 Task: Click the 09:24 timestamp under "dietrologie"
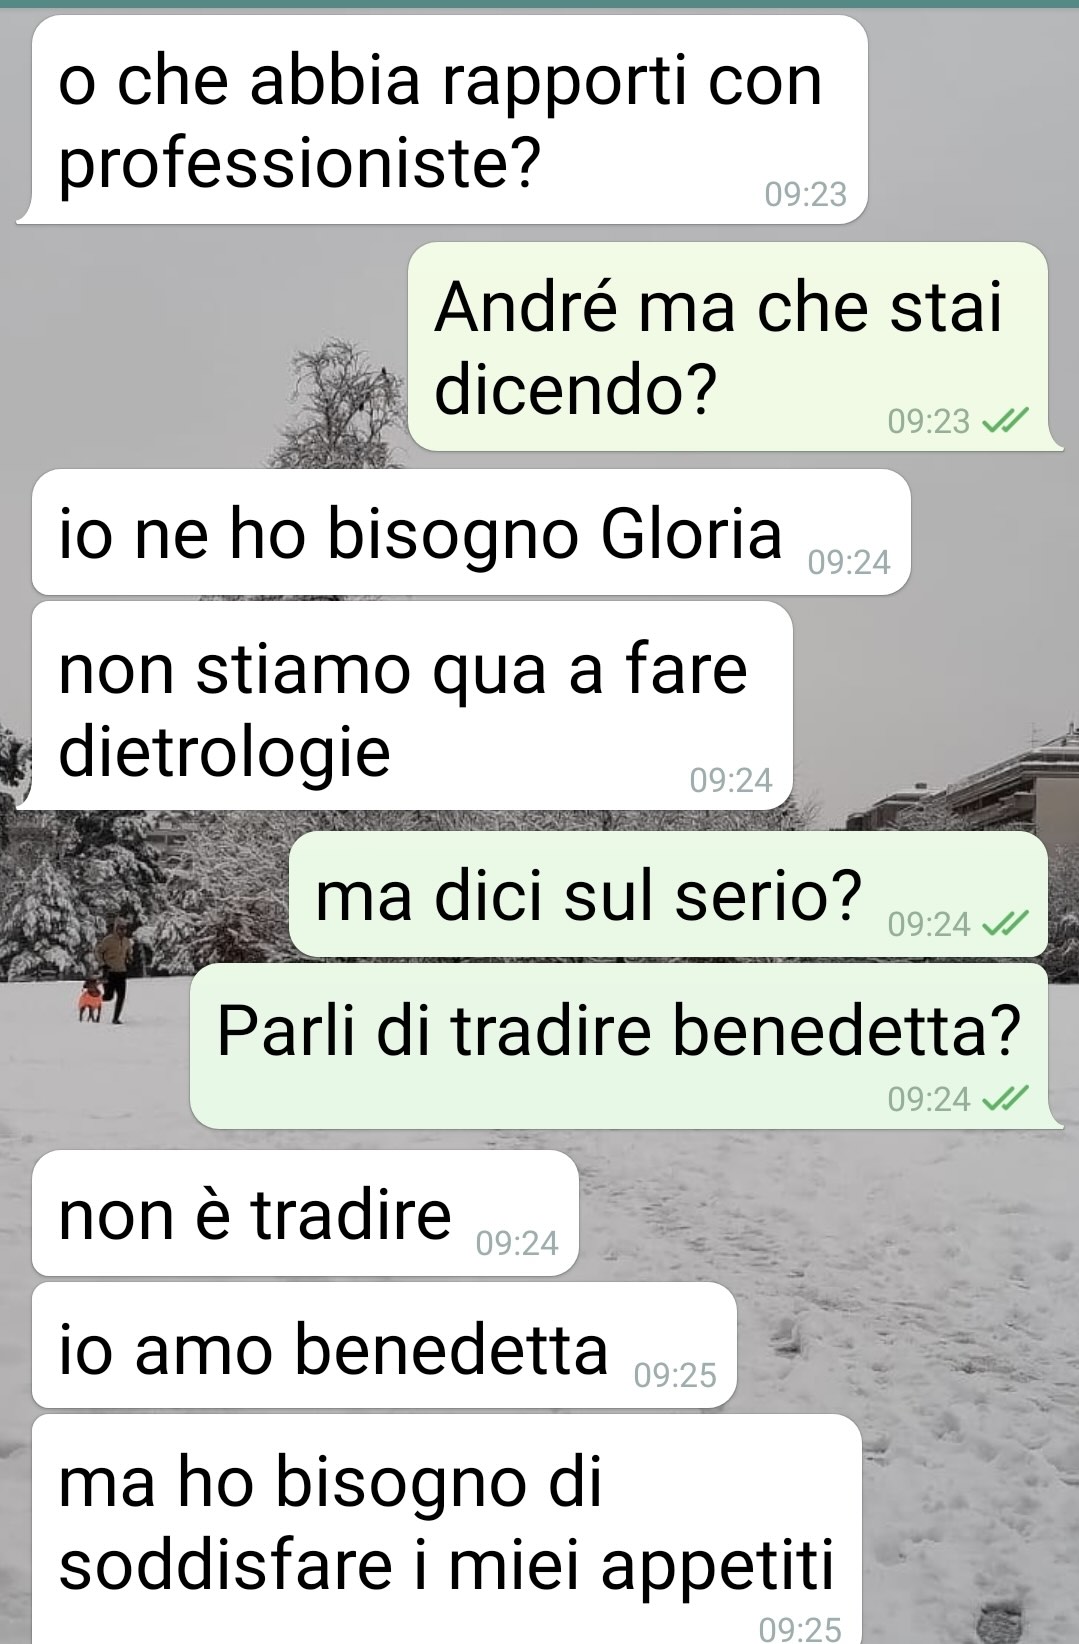click(731, 780)
